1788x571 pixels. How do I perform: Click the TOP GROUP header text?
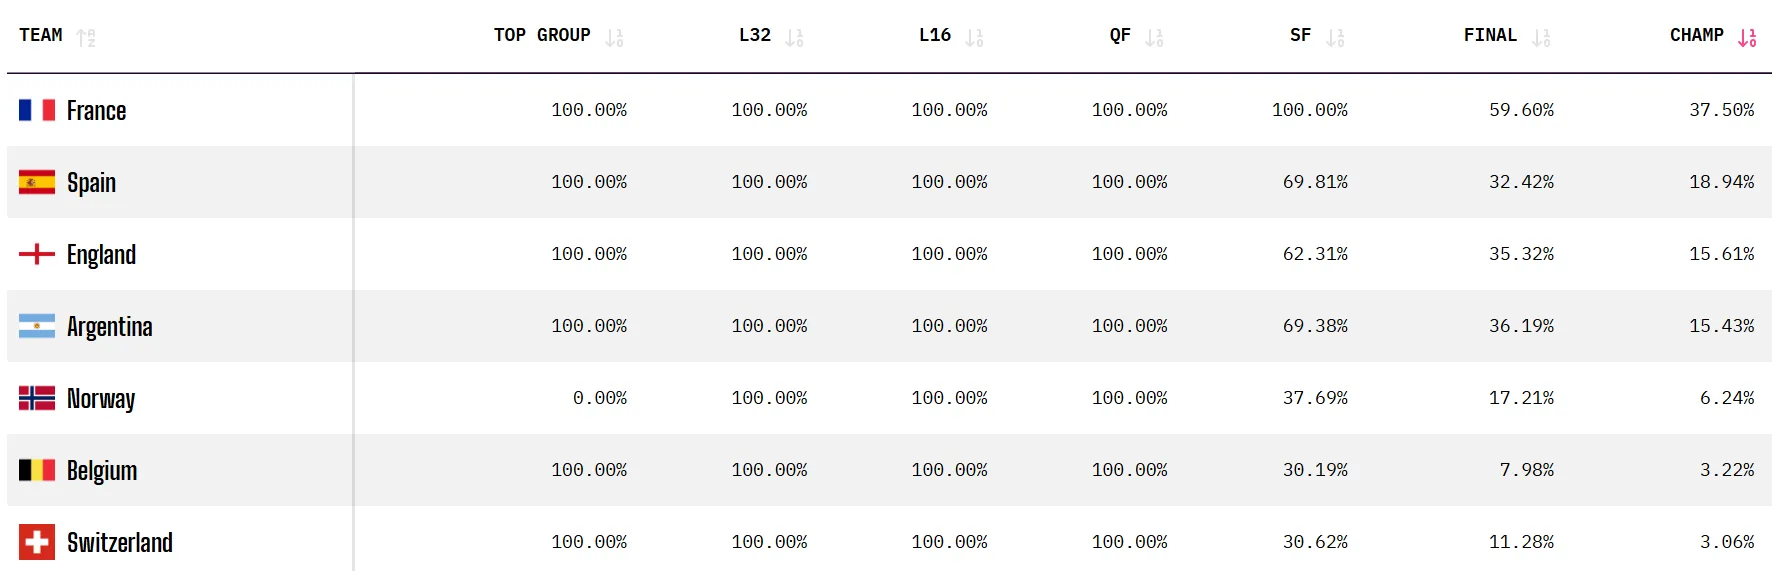point(542,35)
